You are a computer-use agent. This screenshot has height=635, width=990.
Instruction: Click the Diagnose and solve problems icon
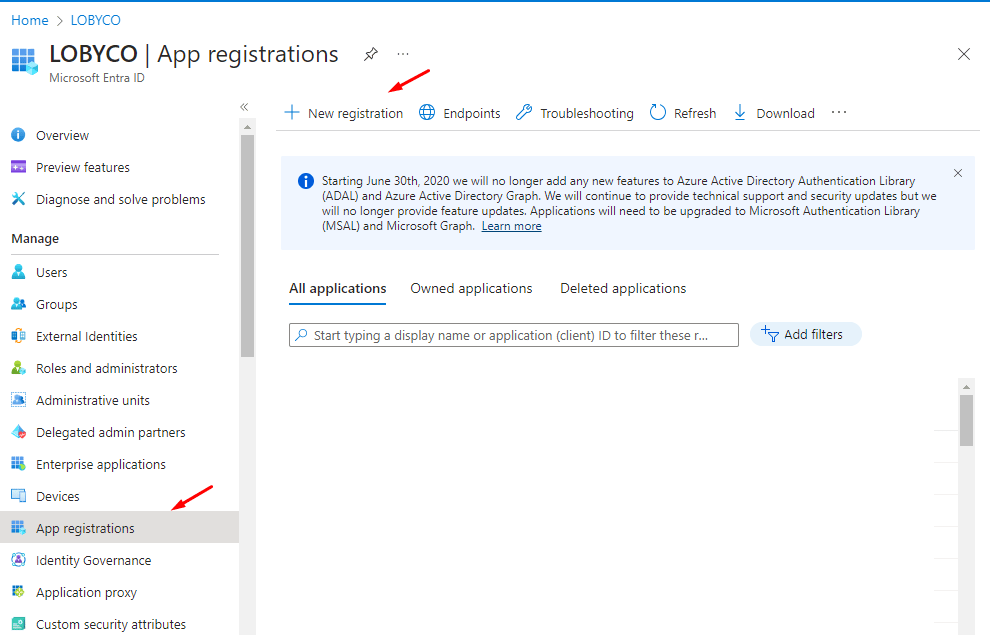18,199
